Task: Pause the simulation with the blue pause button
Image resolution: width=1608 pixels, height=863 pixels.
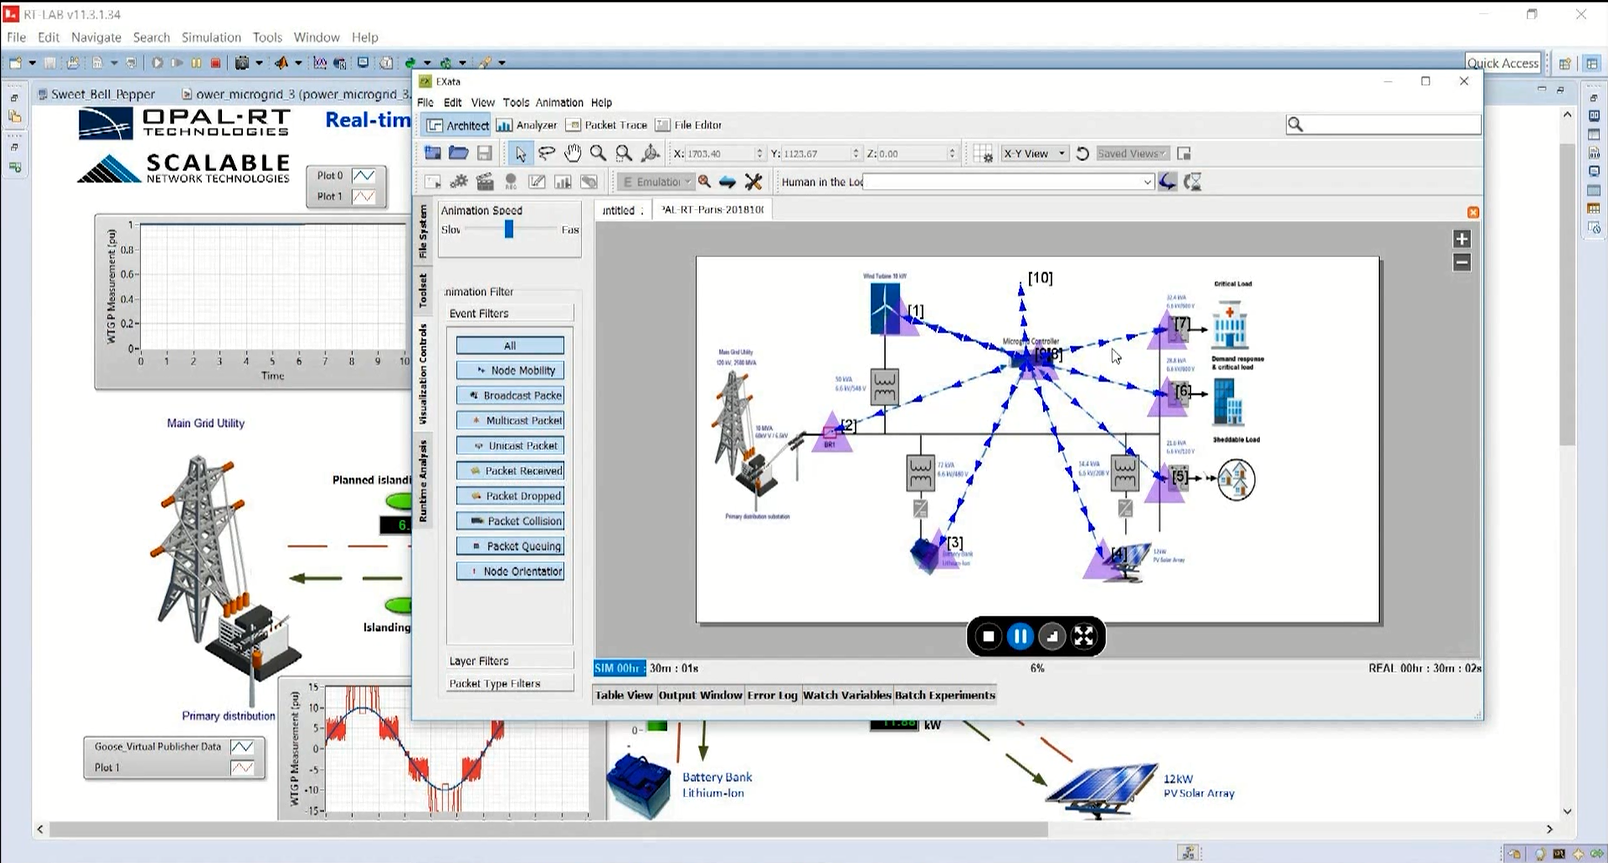Action: (1020, 636)
